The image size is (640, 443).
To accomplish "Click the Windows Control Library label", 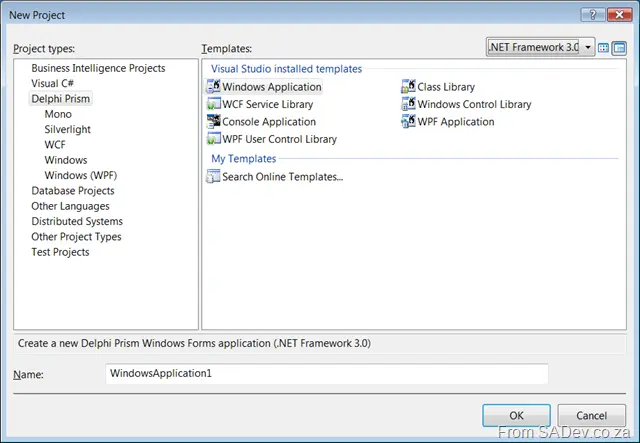I will pos(474,105).
